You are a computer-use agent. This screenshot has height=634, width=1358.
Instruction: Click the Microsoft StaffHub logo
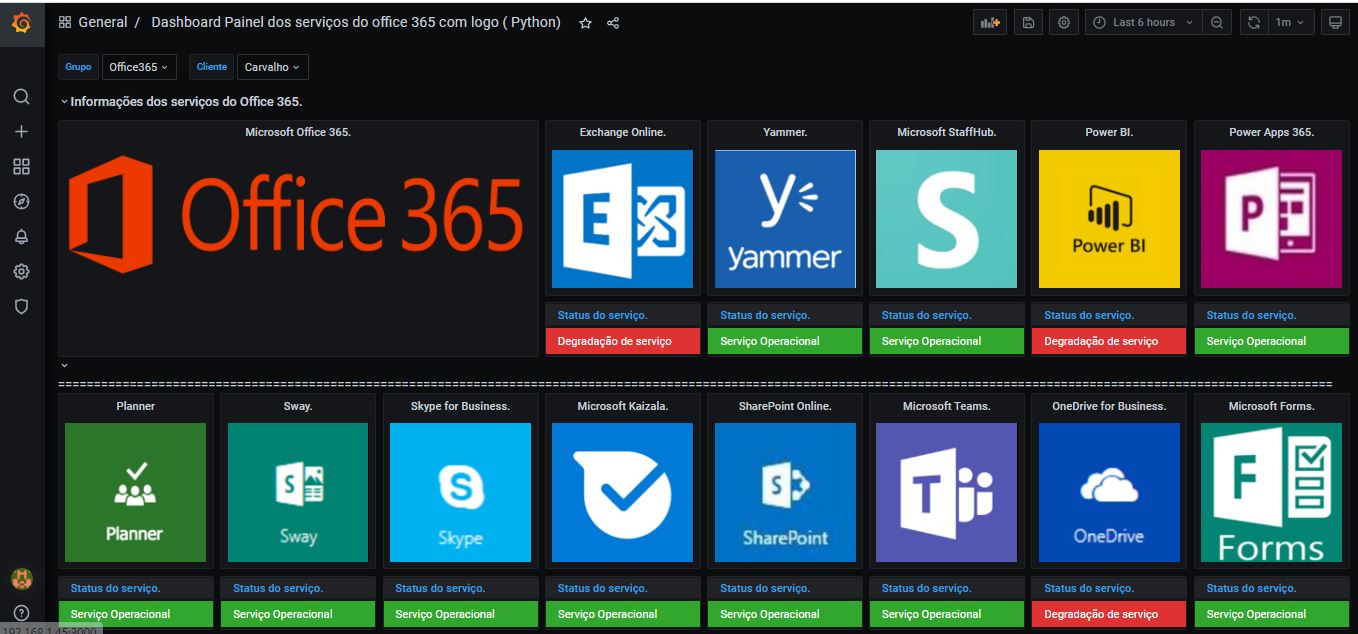coord(946,219)
